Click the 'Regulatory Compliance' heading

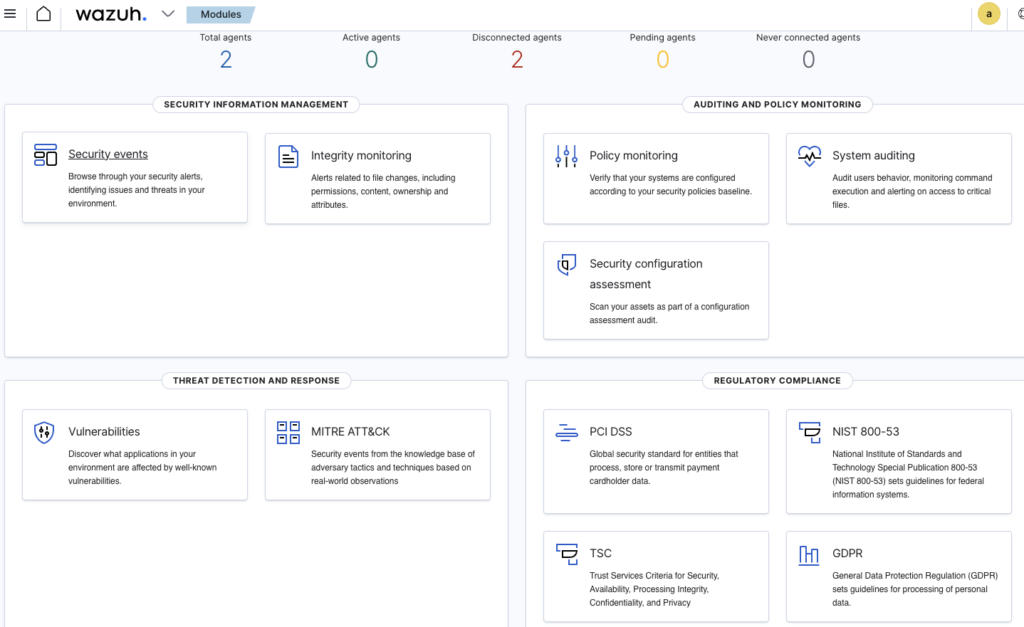[x=777, y=381]
